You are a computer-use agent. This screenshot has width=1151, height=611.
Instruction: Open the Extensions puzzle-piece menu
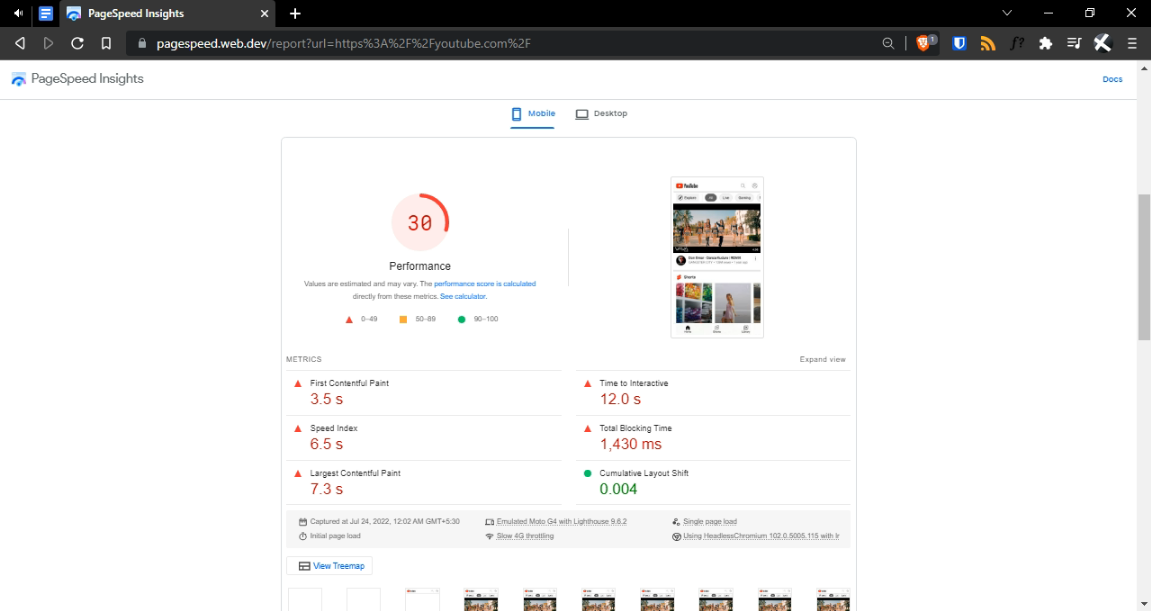(x=1046, y=43)
